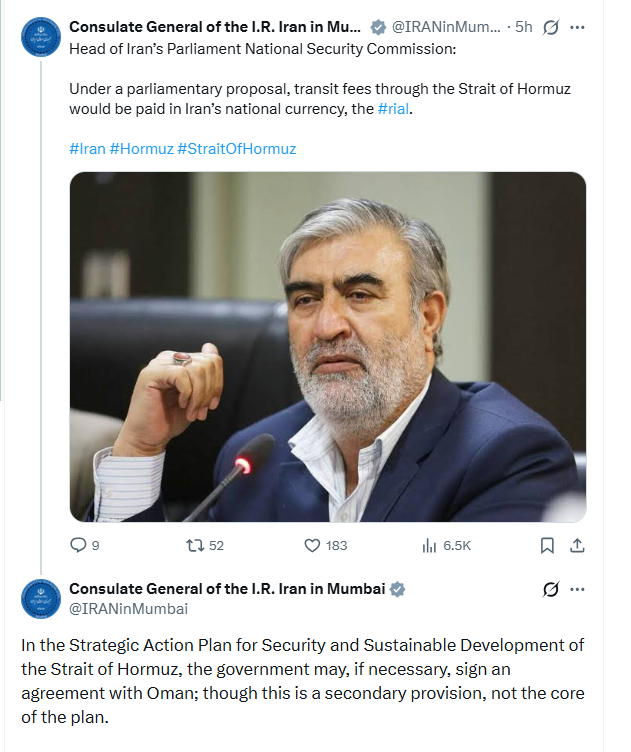Image resolution: width=631 pixels, height=752 pixels.
Task: Open the #Hormuz hashtag
Action: coord(140,148)
